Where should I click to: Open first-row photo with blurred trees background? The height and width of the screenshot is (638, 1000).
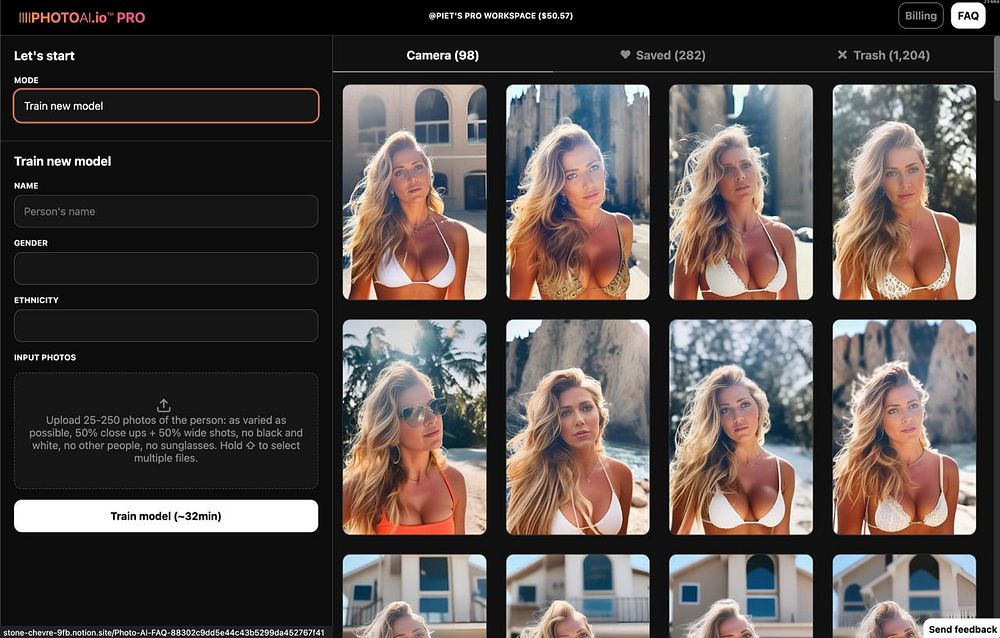[904, 192]
